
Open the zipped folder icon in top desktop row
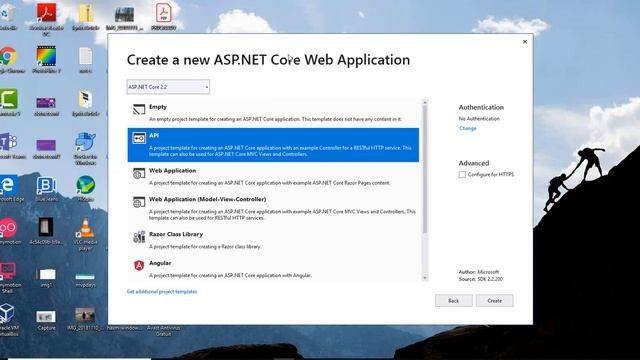point(85,12)
